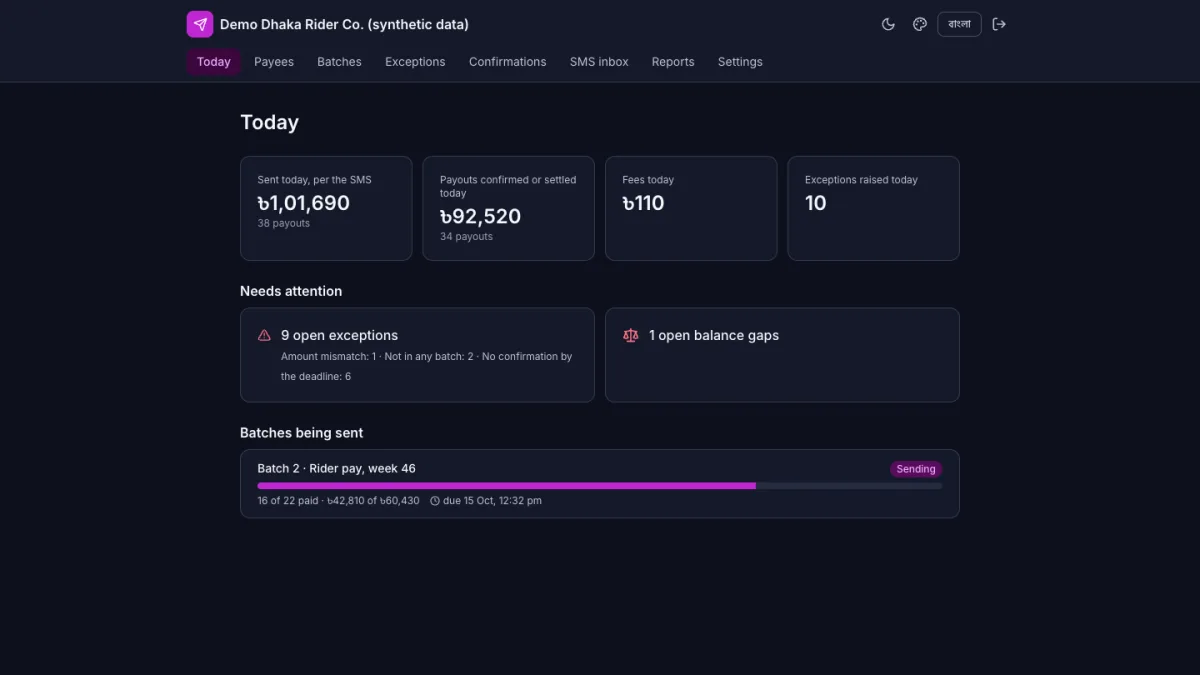Switch language with the বাংলা button

tap(959, 24)
